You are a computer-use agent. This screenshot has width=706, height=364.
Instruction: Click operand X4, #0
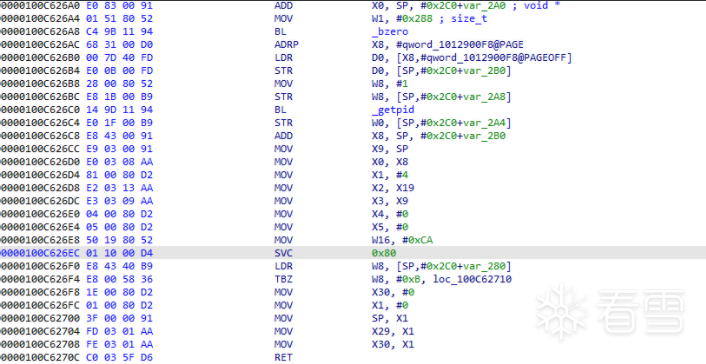pyautogui.click(x=390, y=214)
